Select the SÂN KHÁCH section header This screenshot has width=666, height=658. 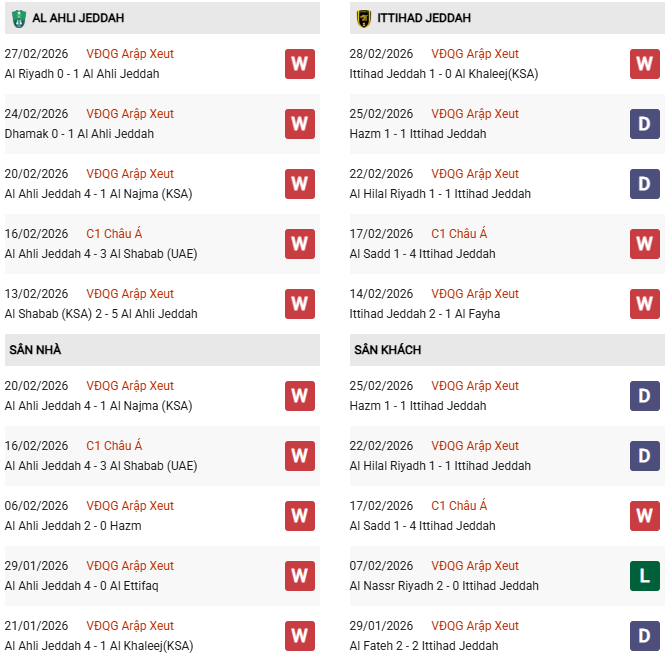click(x=387, y=350)
